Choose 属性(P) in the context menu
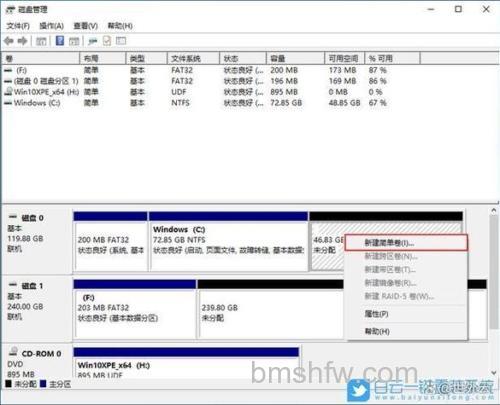The height and width of the screenshot is (405, 500). [406, 314]
